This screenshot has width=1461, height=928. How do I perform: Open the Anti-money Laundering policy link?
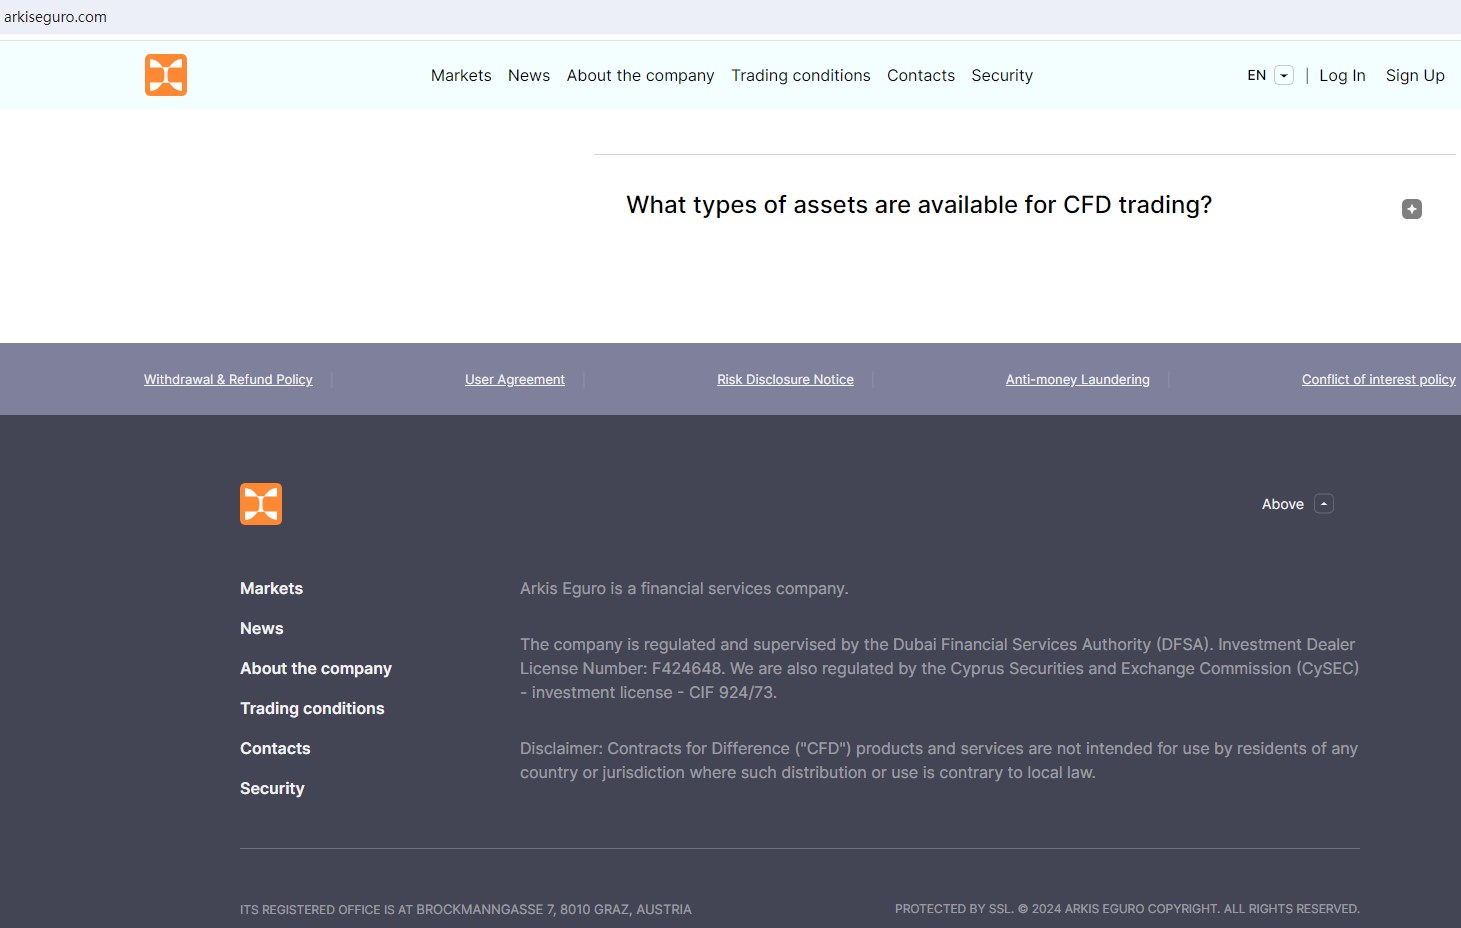click(x=1077, y=380)
